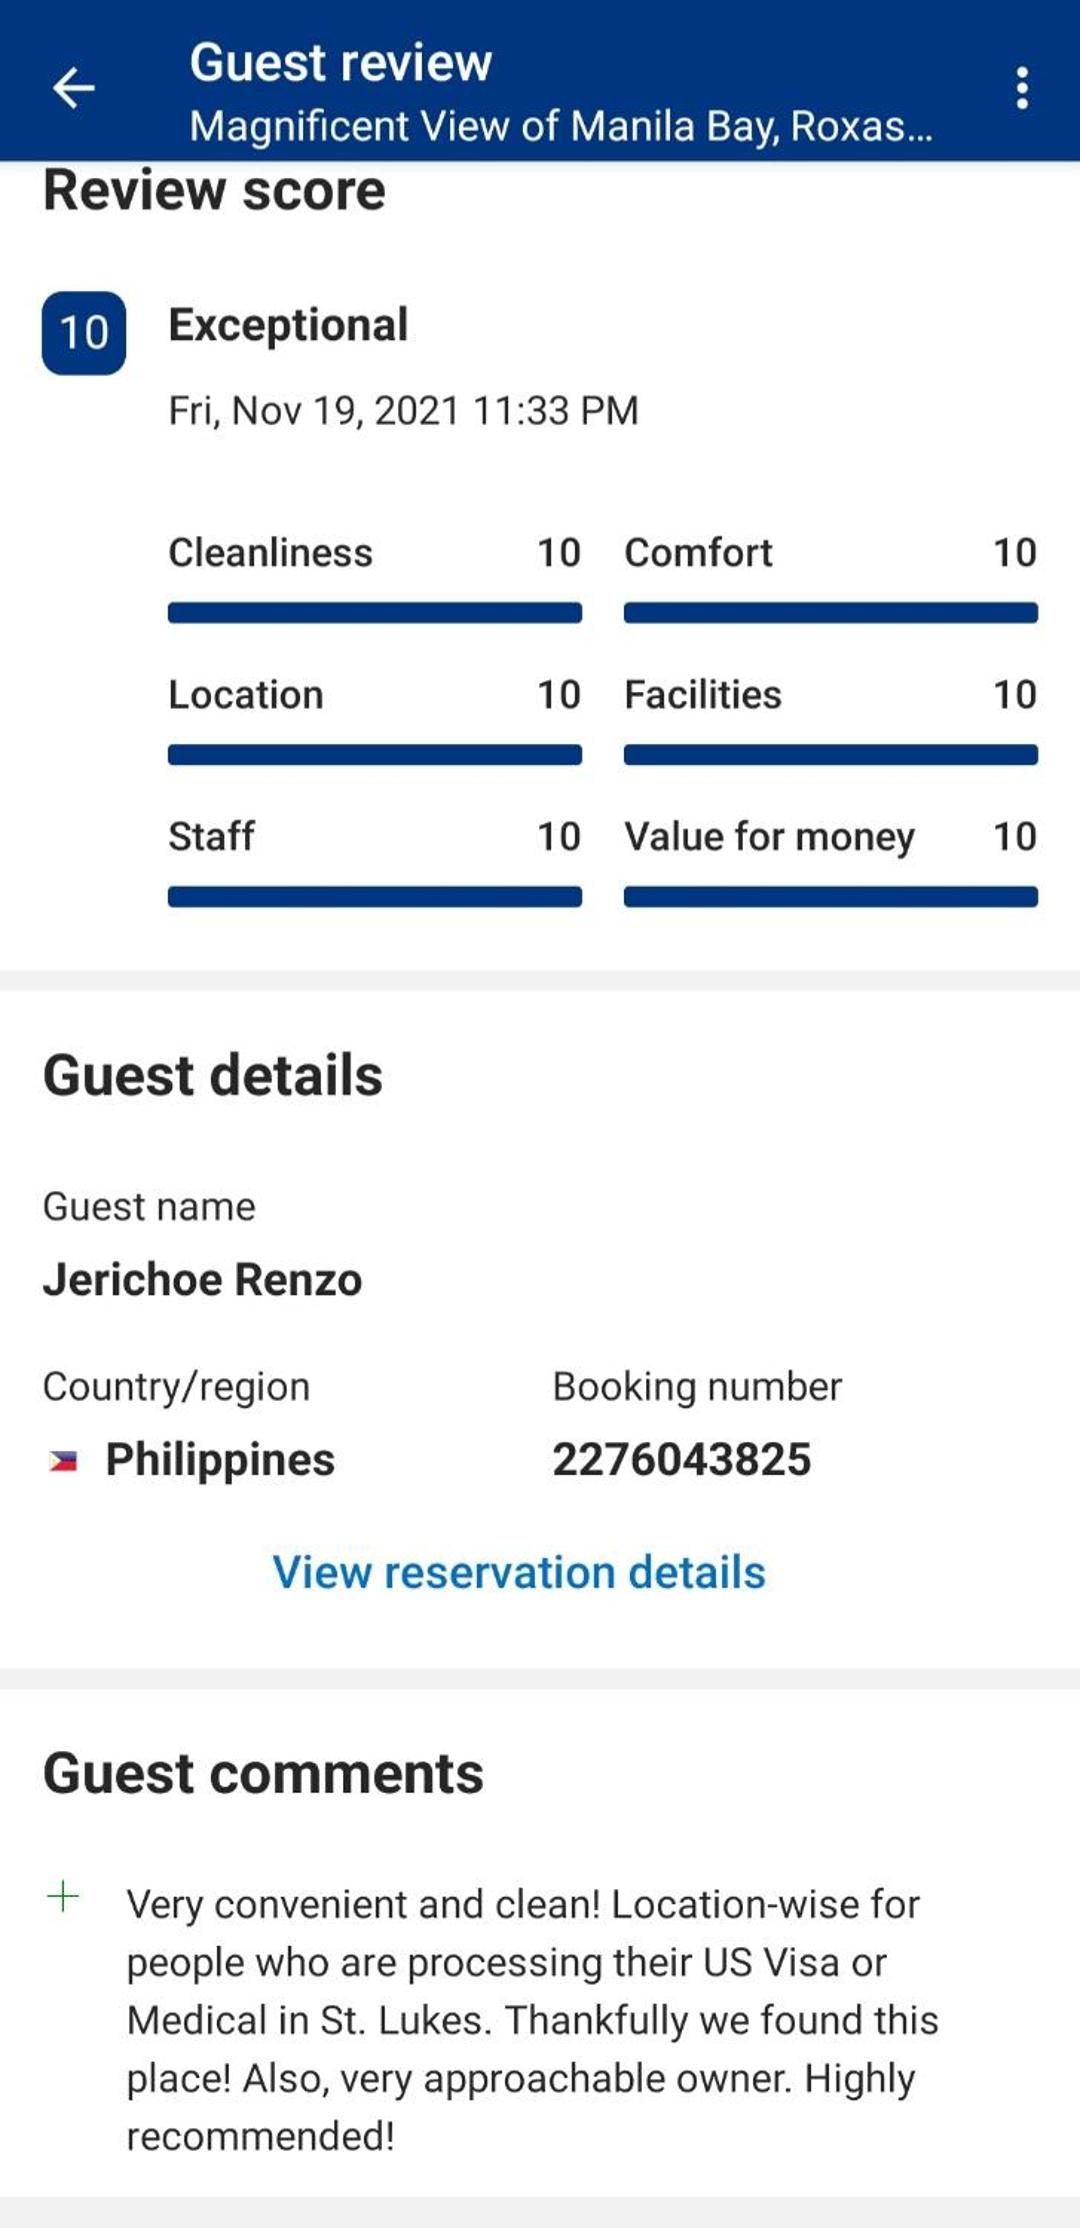Tap the Facilities score bar
The width and height of the screenshot is (1080, 2228).
831,755
